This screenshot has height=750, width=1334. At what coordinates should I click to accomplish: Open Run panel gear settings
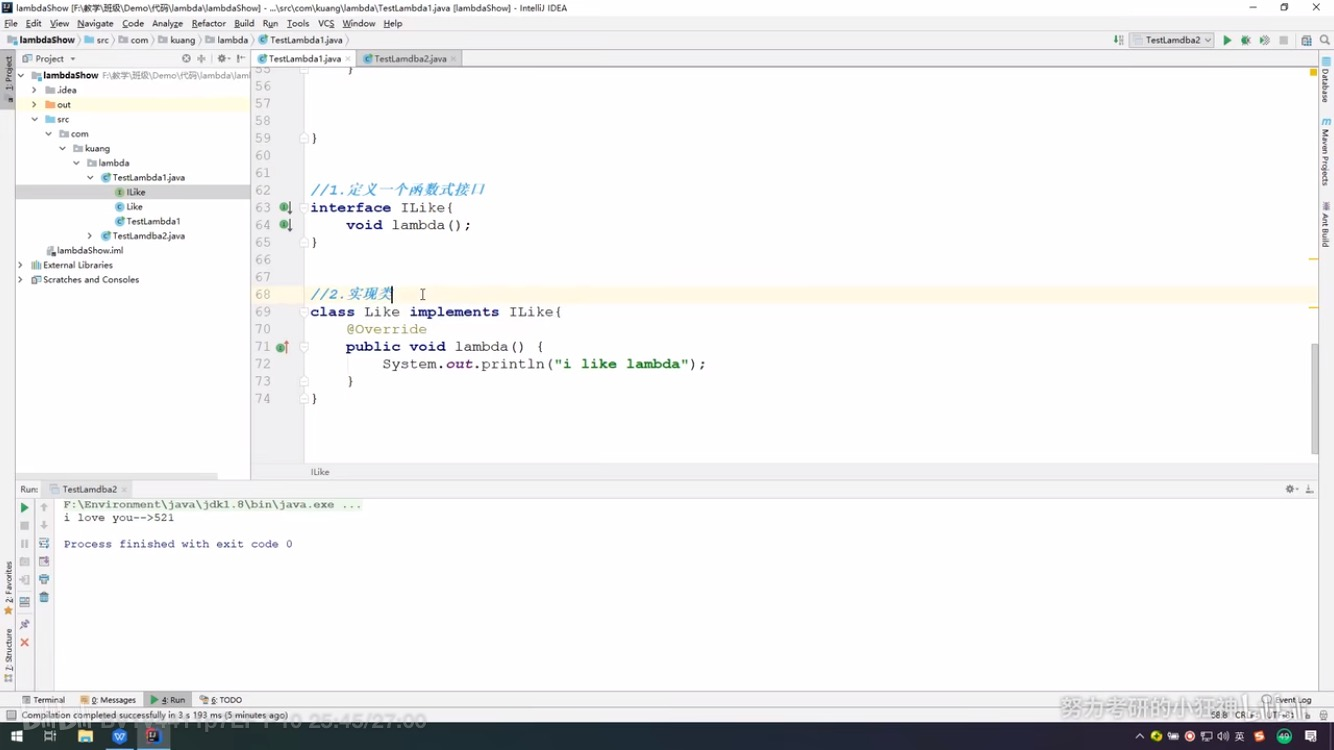(x=1291, y=489)
